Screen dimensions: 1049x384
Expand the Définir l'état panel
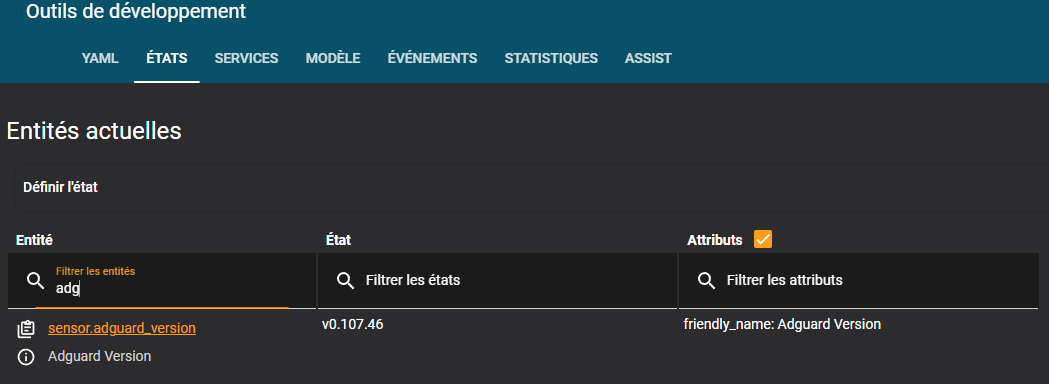532,187
